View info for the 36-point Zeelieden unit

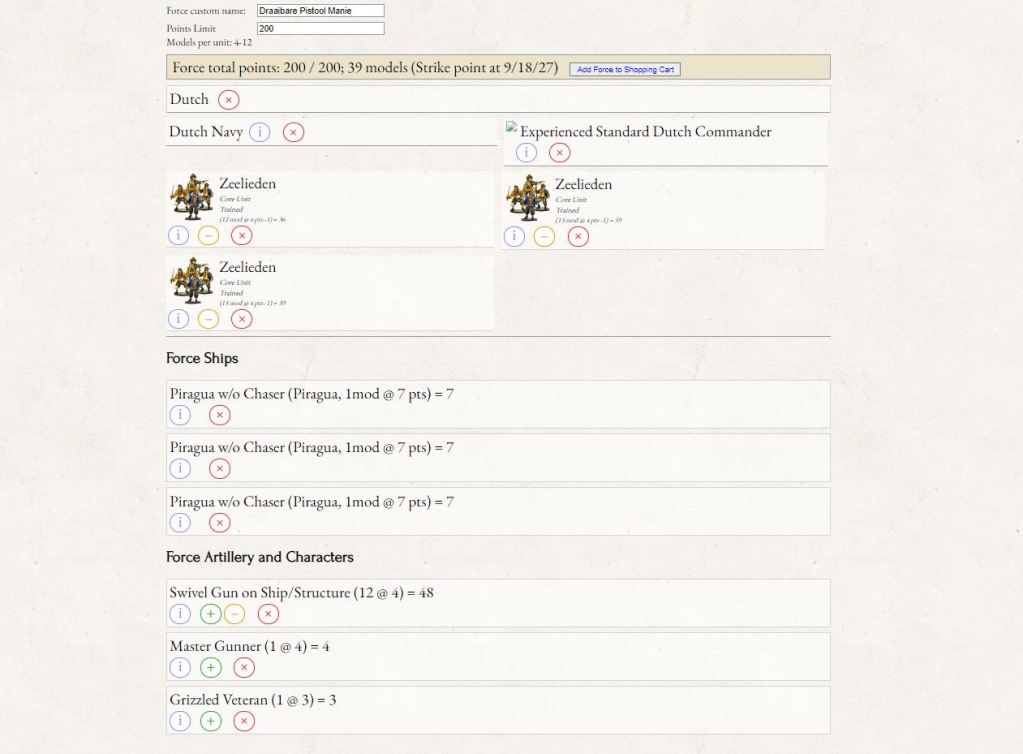click(178, 236)
